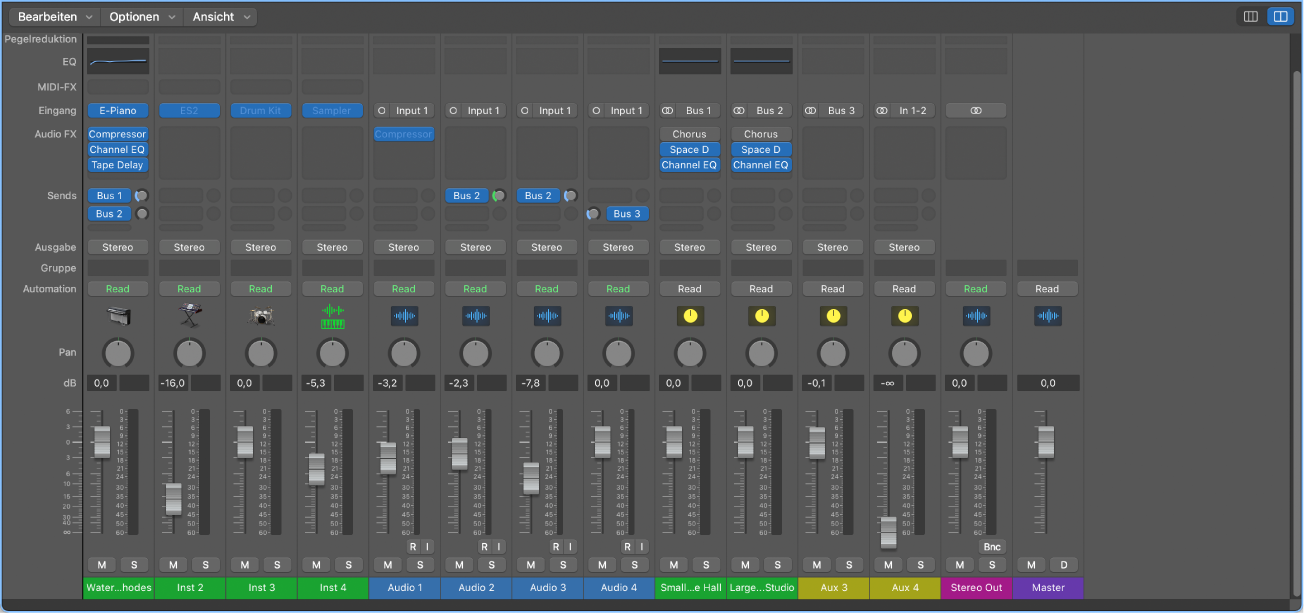Click the green level meter icon on Inst 4
Viewport: 1306px width, 614px height.
coord(332,315)
